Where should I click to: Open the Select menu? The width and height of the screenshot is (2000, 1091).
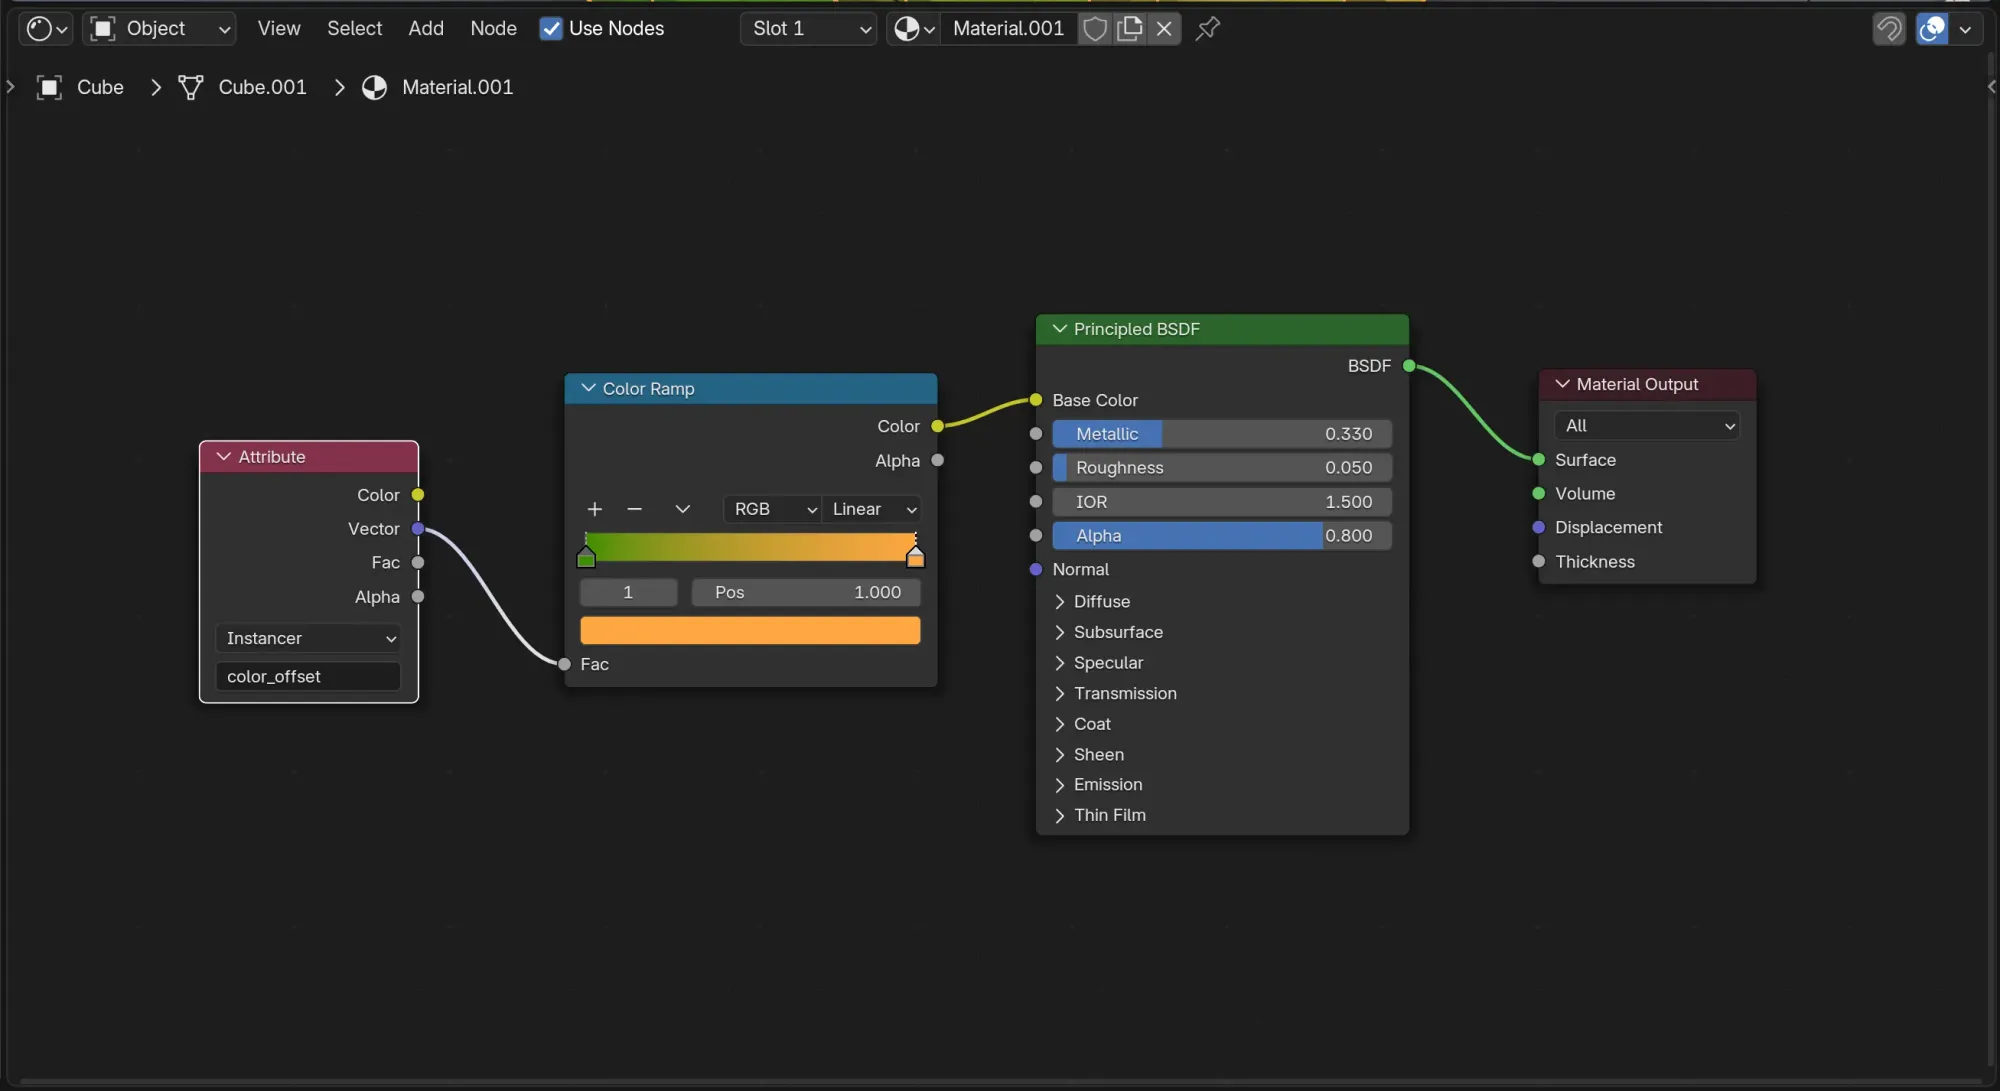click(x=354, y=28)
